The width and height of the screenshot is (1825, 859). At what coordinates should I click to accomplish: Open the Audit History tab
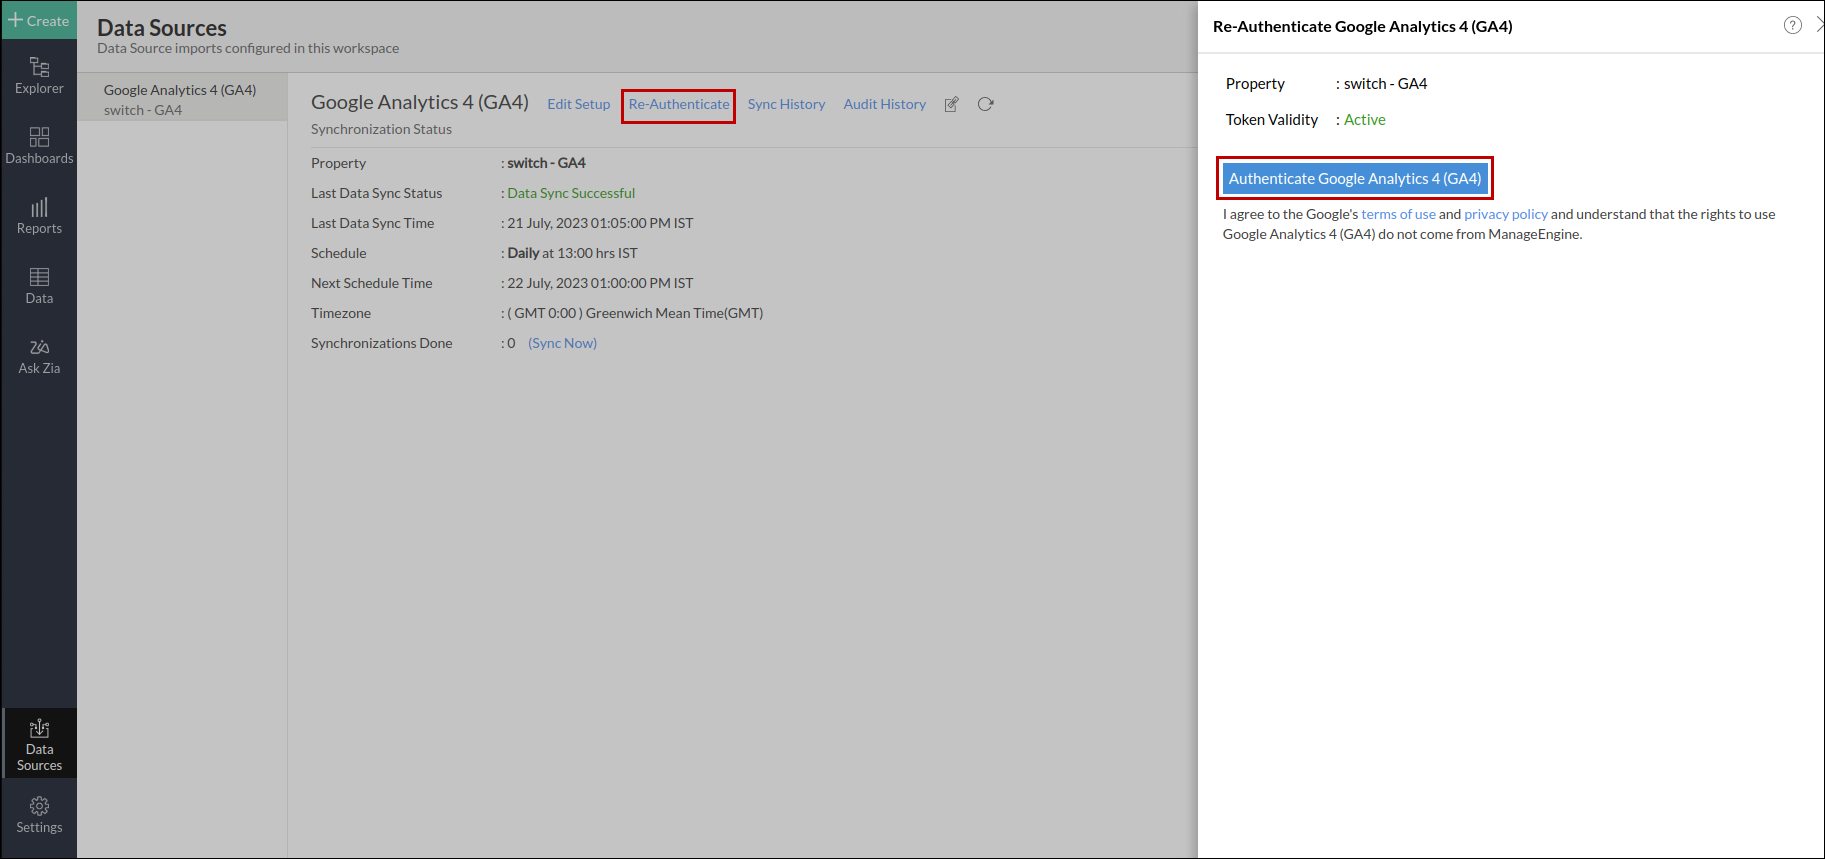pos(884,104)
